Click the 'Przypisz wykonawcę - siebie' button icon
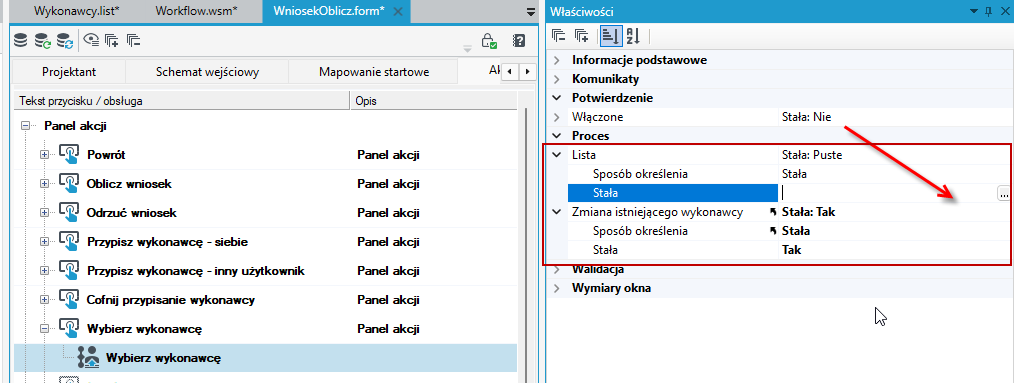The height and width of the screenshot is (383, 1014). 68,242
